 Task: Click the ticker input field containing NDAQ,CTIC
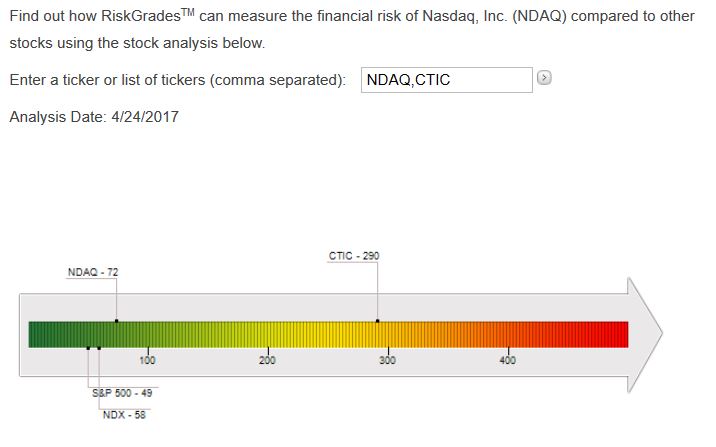[x=445, y=80]
